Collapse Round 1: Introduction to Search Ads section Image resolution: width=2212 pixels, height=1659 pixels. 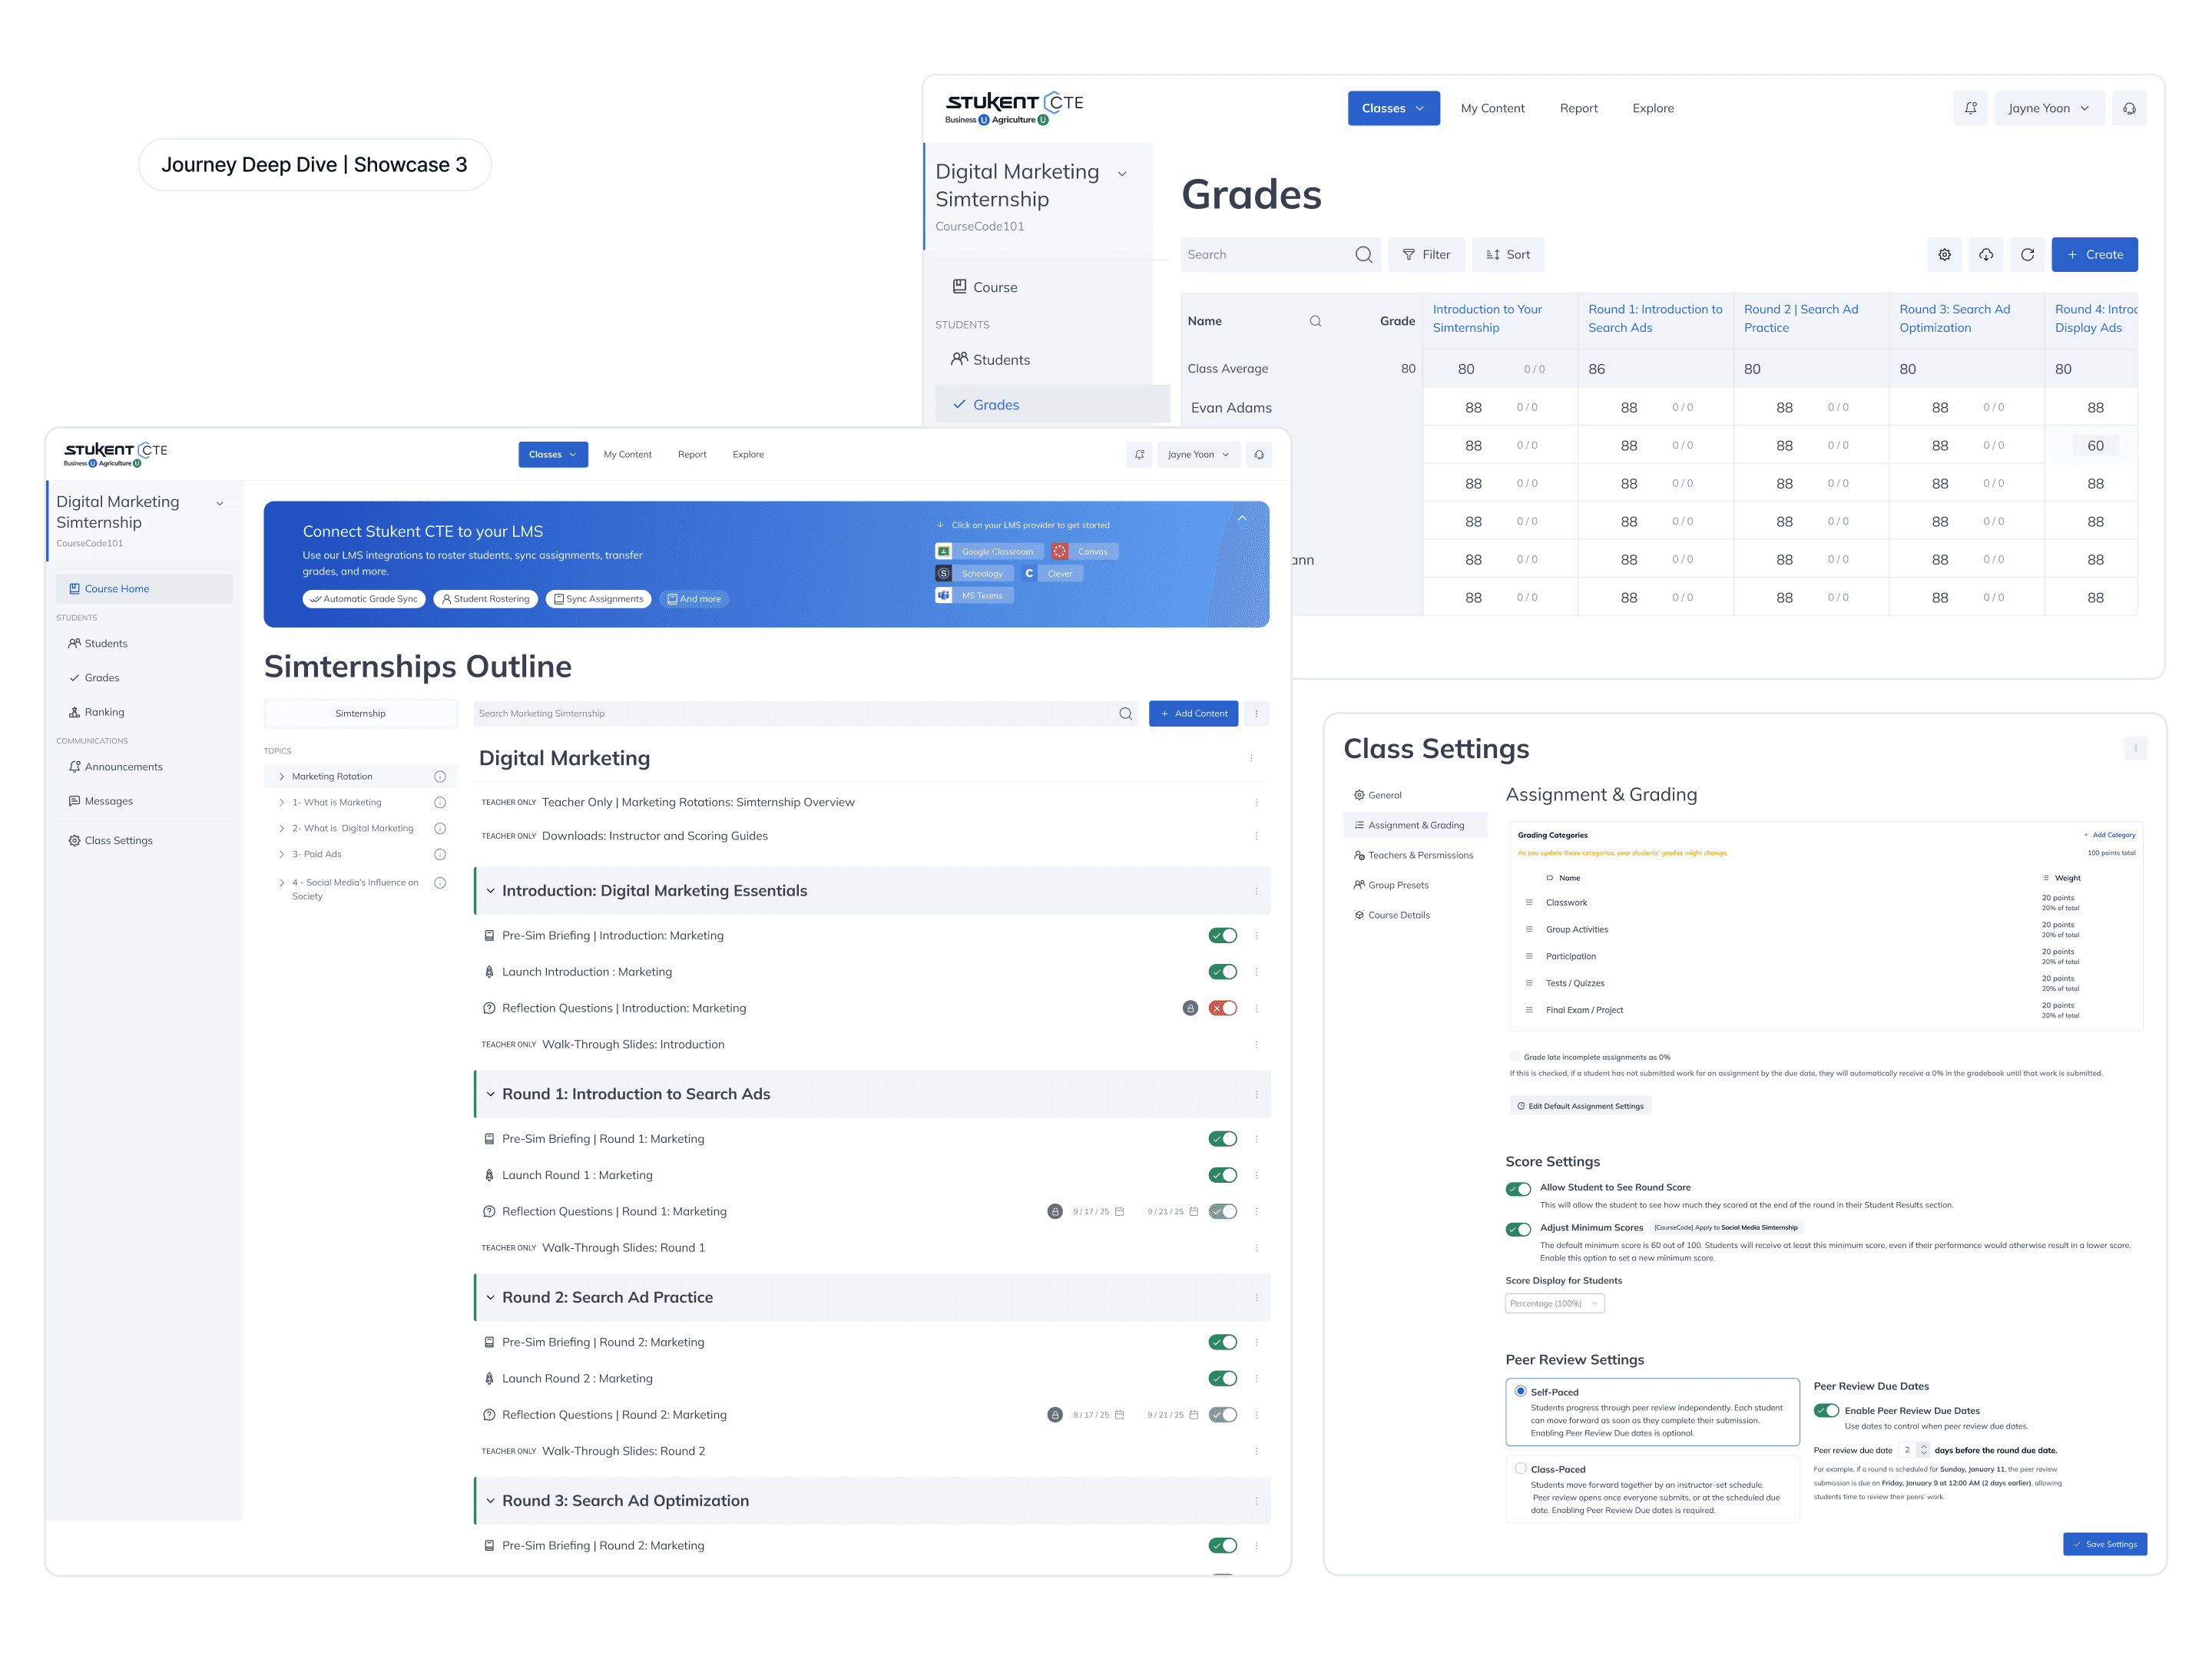[x=490, y=1094]
